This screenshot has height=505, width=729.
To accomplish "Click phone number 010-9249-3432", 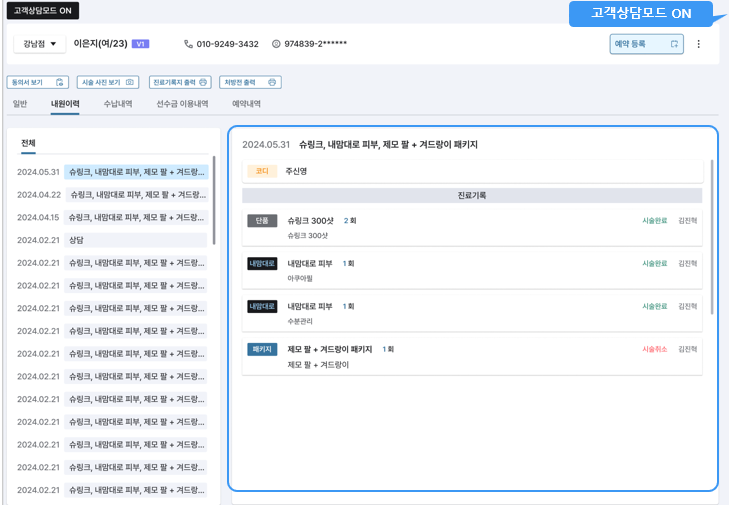I will pos(227,44).
